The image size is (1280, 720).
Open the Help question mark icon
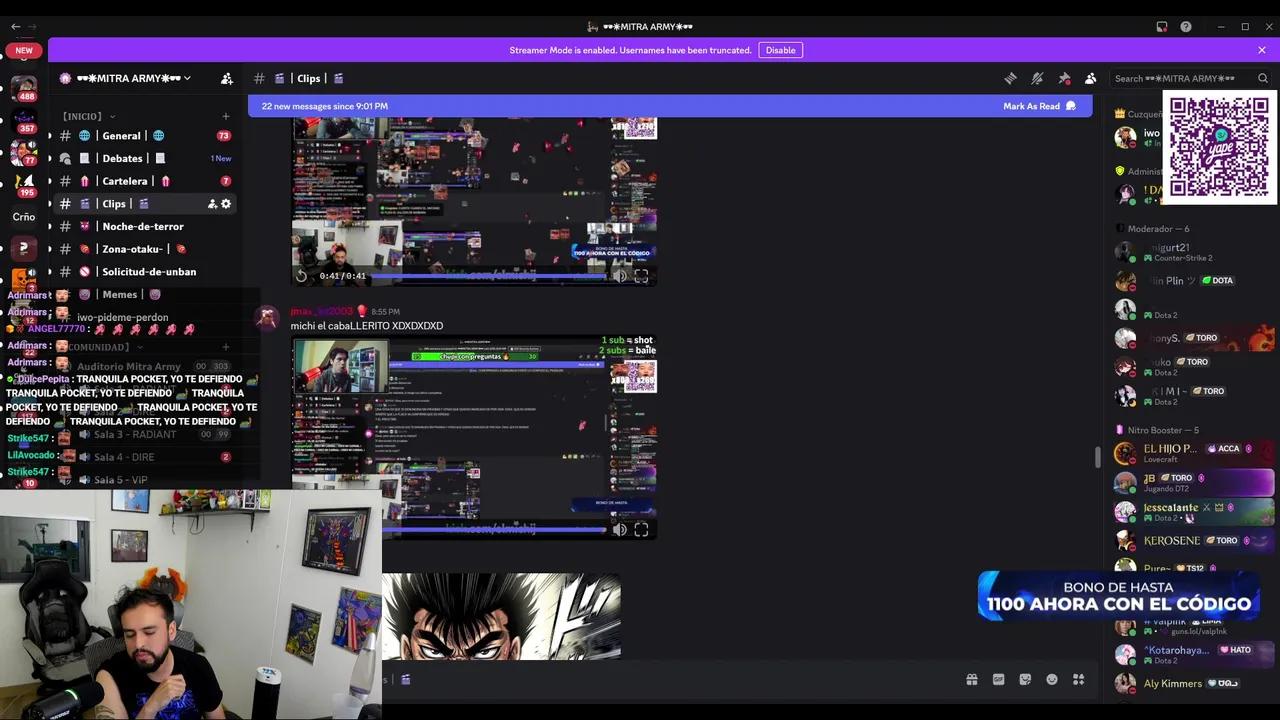click(1186, 27)
